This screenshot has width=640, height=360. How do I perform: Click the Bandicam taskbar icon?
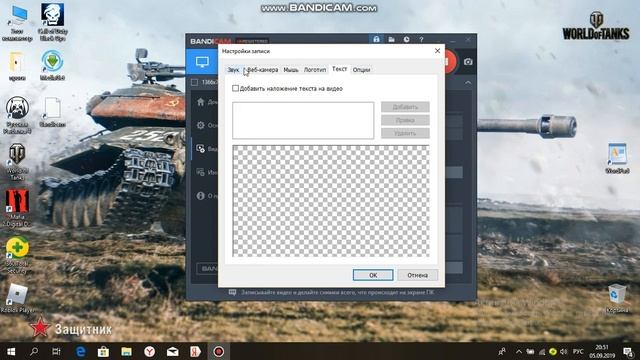tap(218, 351)
